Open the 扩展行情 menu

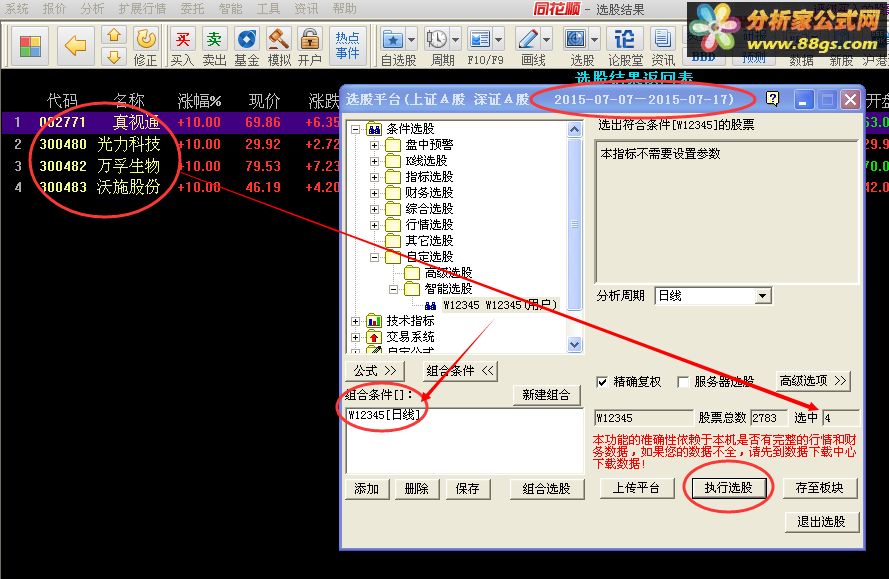(x=142, y=9)
